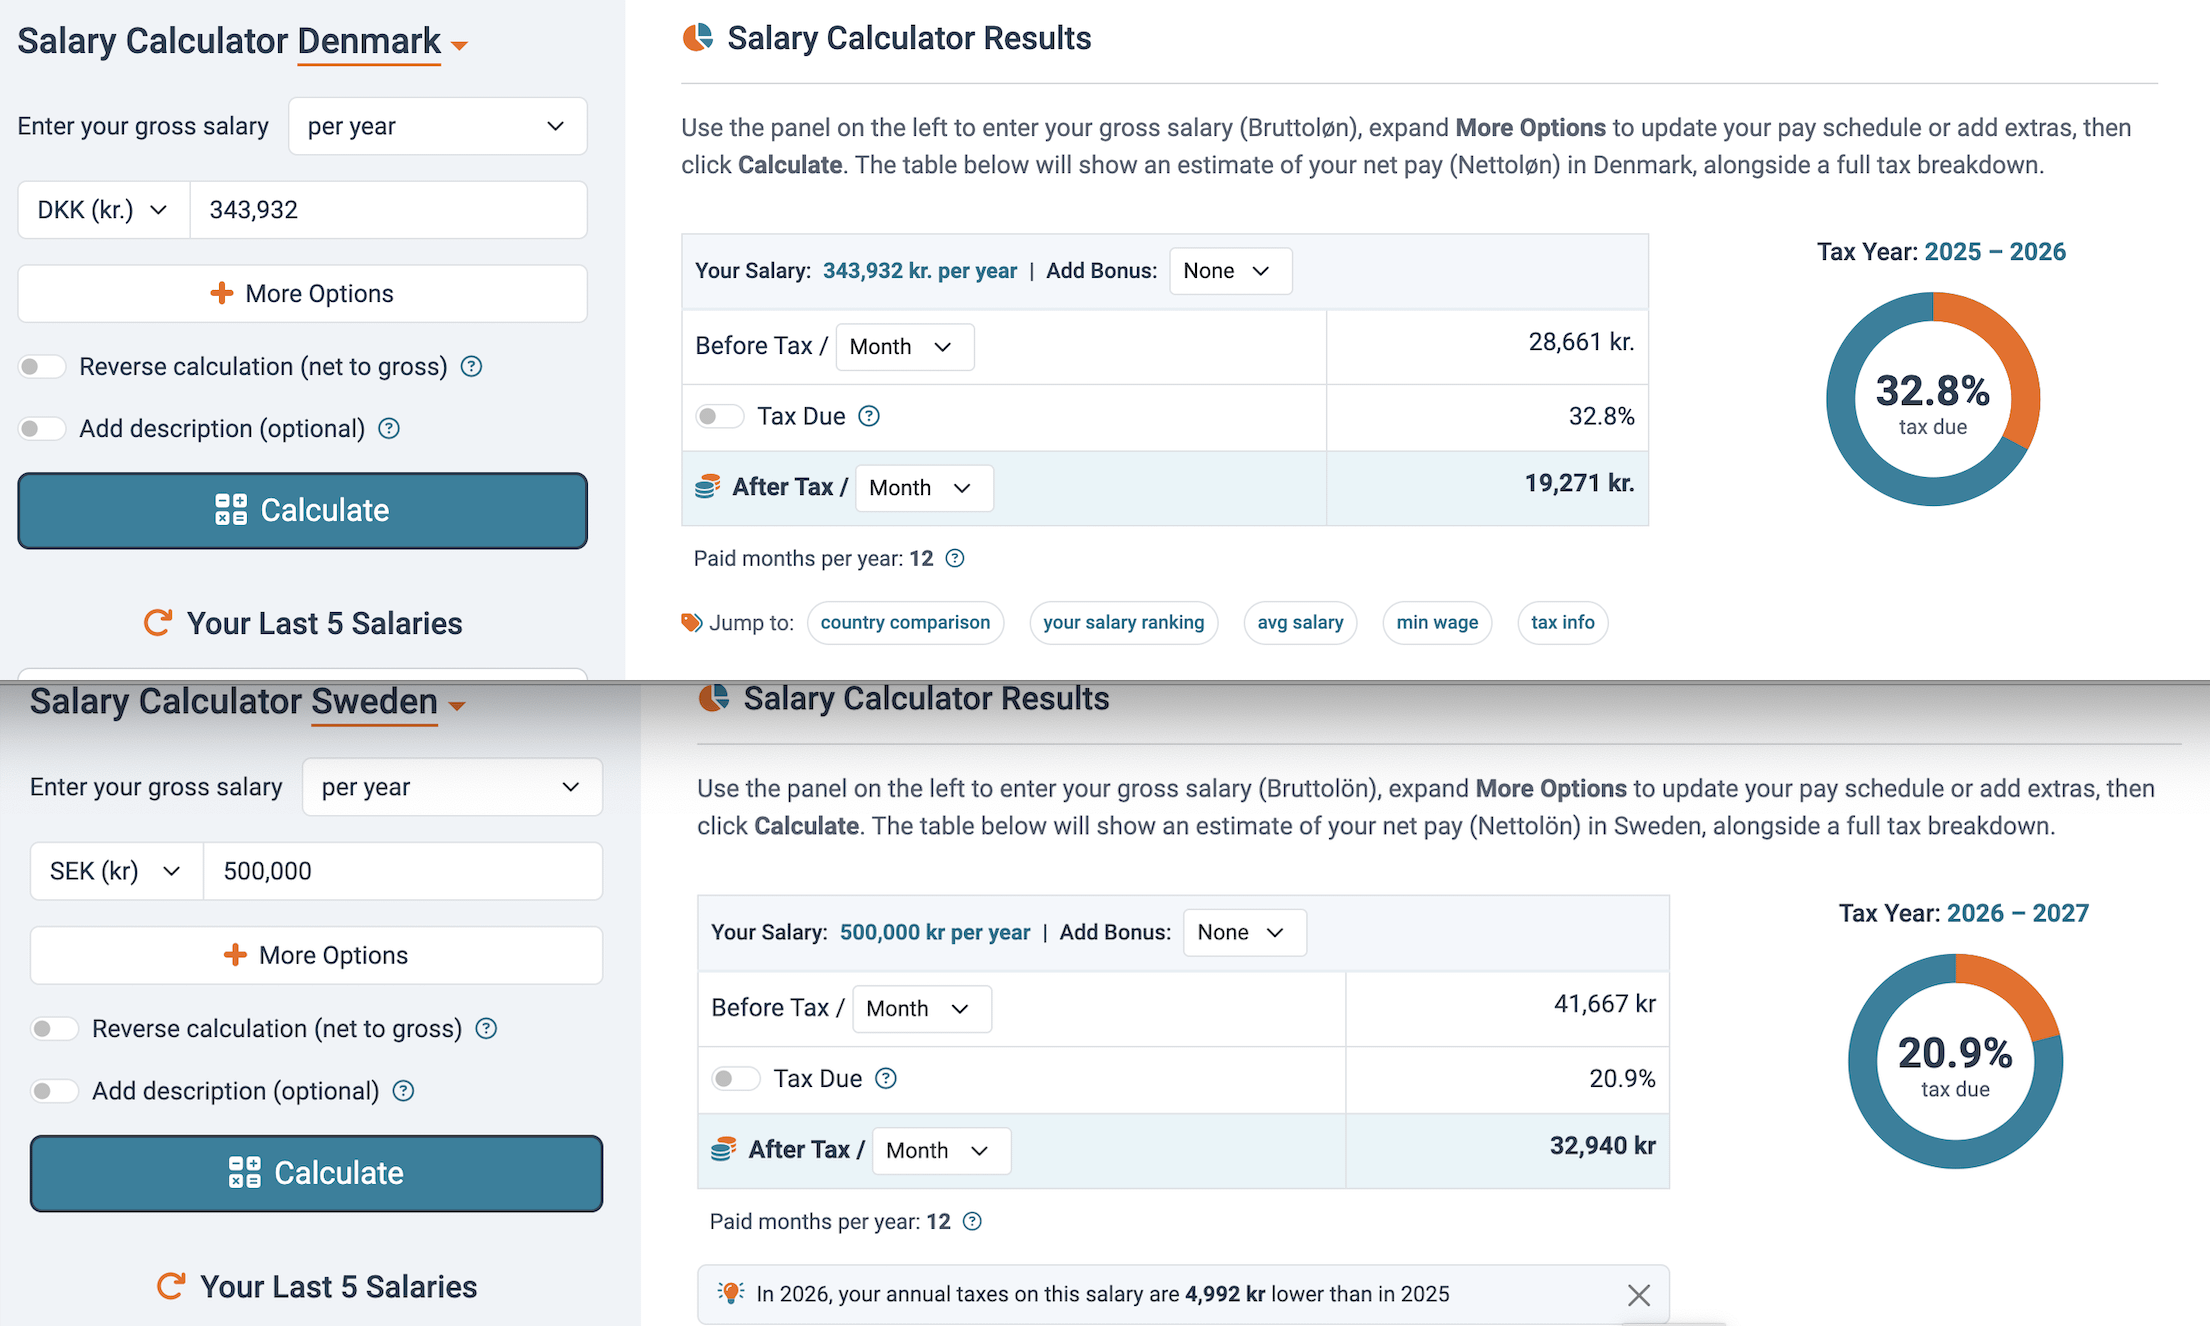The width and height of the screenshot is (2210, 1326).
Task: Click info icon next to Denmark paid months
Action: coord(955,558)
